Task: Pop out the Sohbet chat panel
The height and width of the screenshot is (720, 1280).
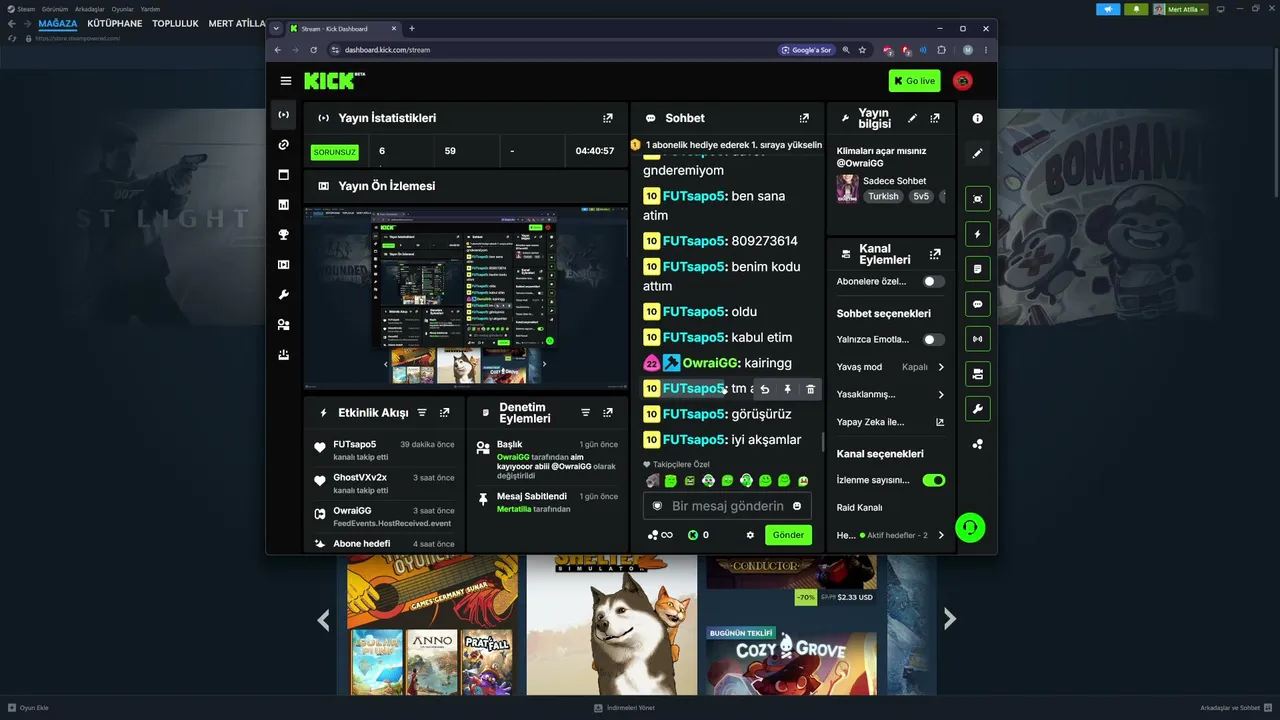Action: coord(804,118)
